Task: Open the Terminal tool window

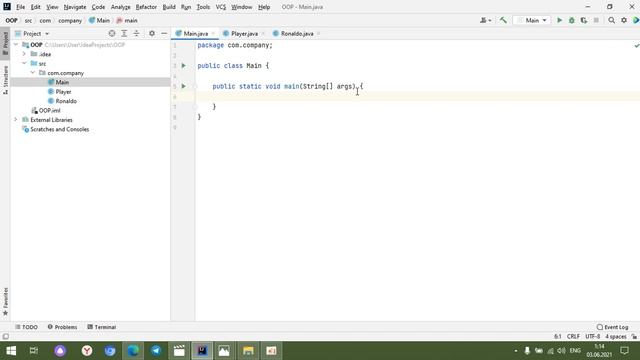Action: (x=102, y=327)
